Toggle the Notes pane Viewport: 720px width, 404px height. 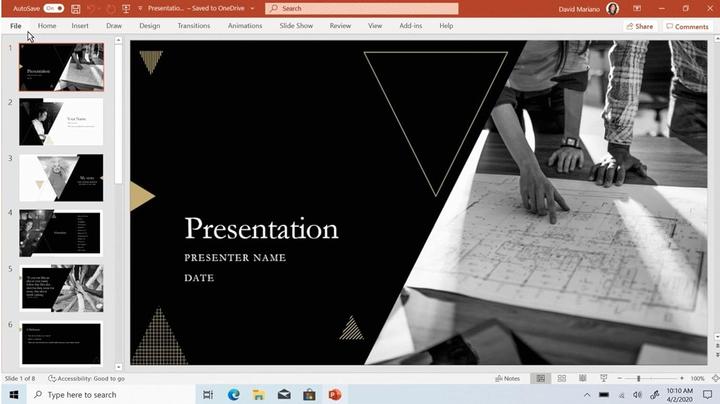pyautogui.click(x=508, y=379)
